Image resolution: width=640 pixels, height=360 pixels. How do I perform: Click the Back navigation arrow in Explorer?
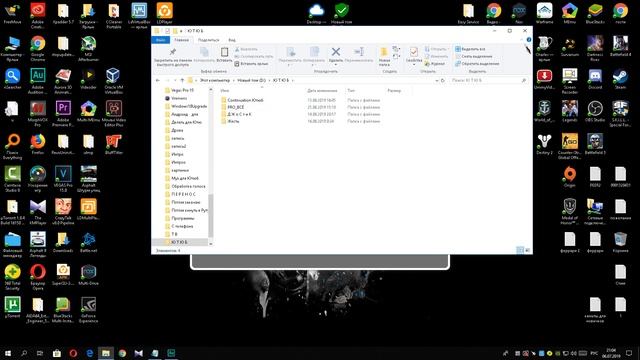pyautogui.click(x=158, y=80)
